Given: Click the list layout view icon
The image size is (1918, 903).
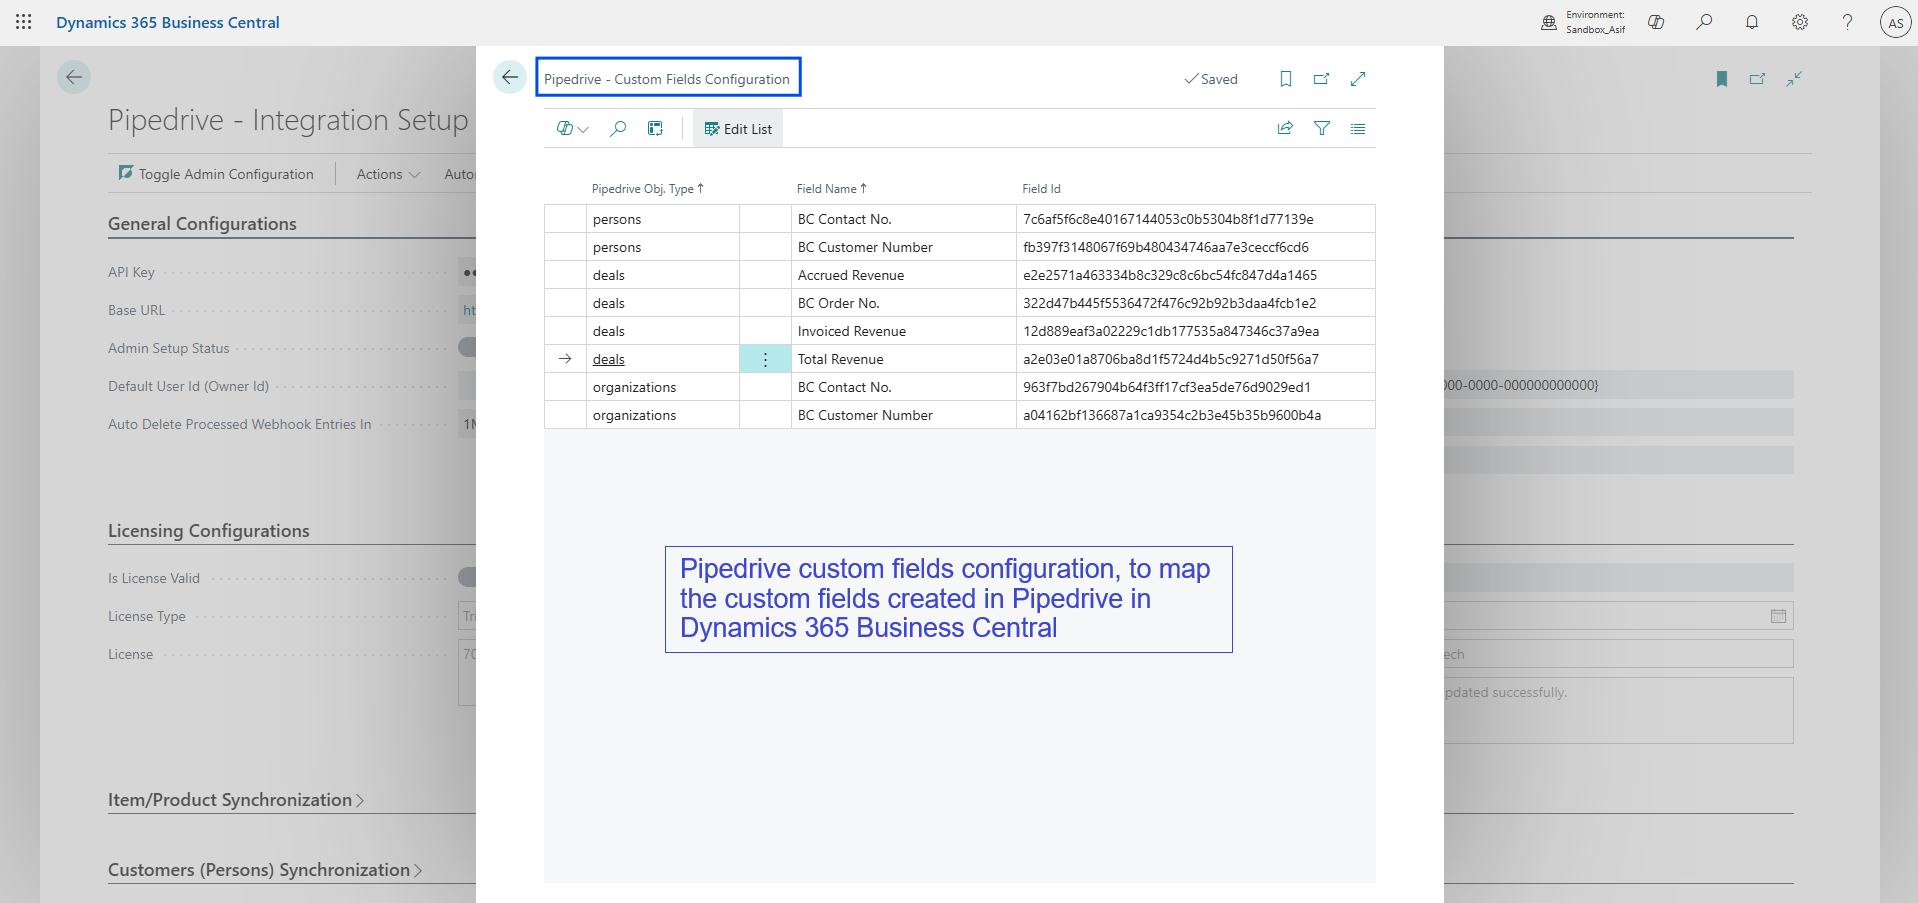Looking at the screenshot, I should click(1357, 129).
